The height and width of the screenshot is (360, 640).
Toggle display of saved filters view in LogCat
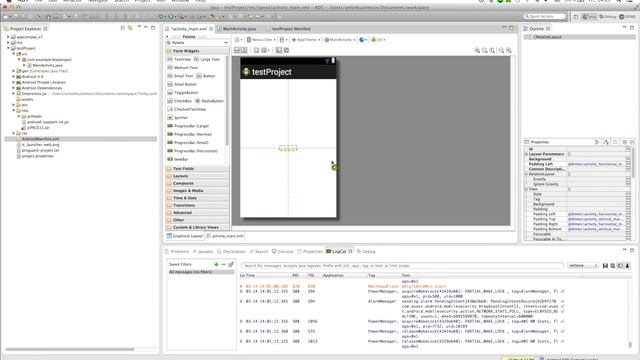[620, 266]
